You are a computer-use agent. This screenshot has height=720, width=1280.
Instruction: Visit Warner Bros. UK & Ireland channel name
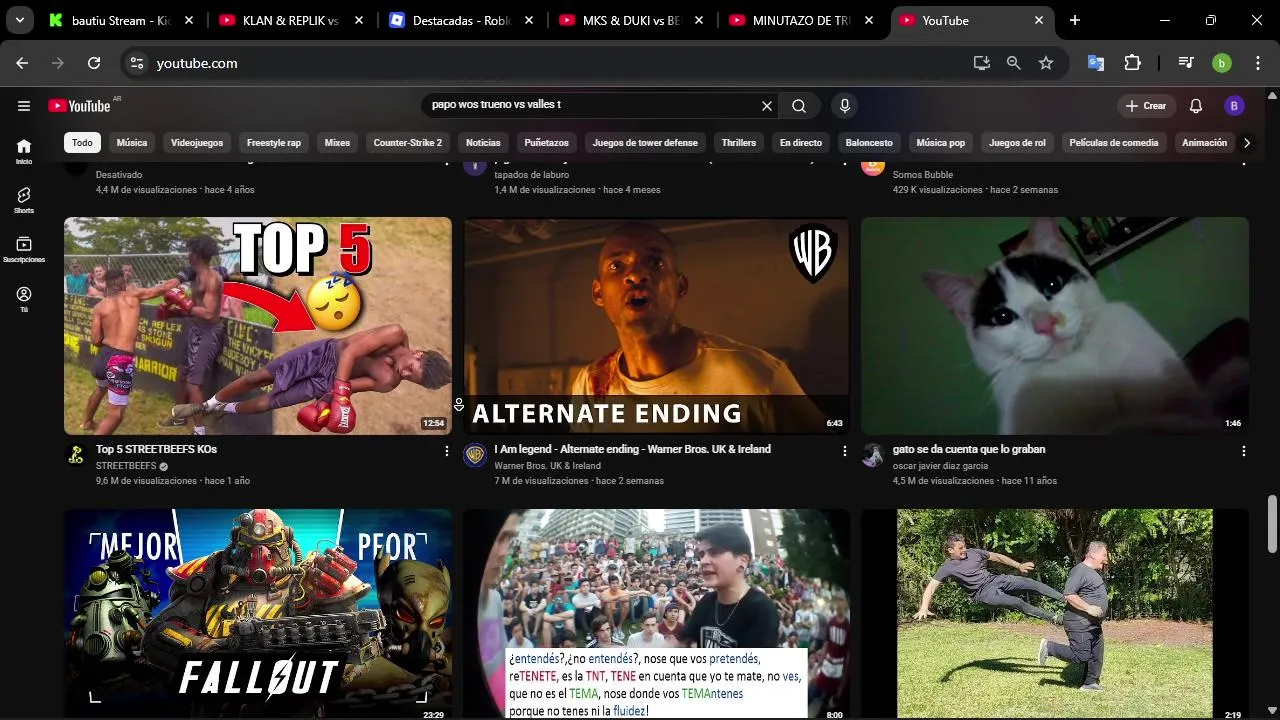tap(547, 466)
